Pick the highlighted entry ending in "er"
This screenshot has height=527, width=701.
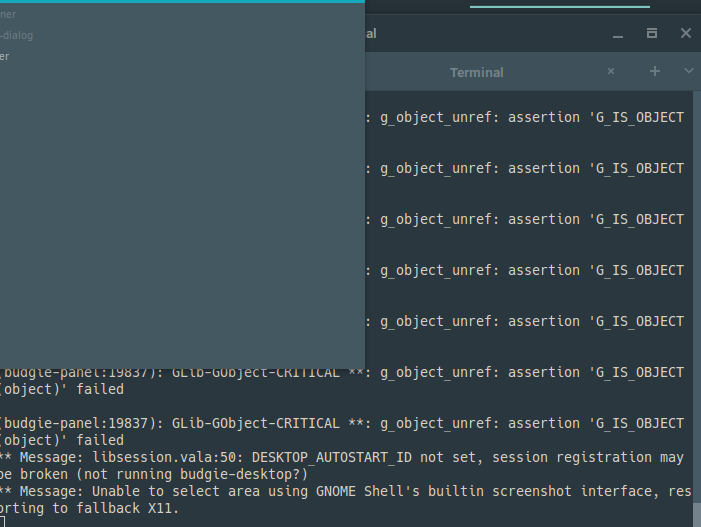click(4, 56)
